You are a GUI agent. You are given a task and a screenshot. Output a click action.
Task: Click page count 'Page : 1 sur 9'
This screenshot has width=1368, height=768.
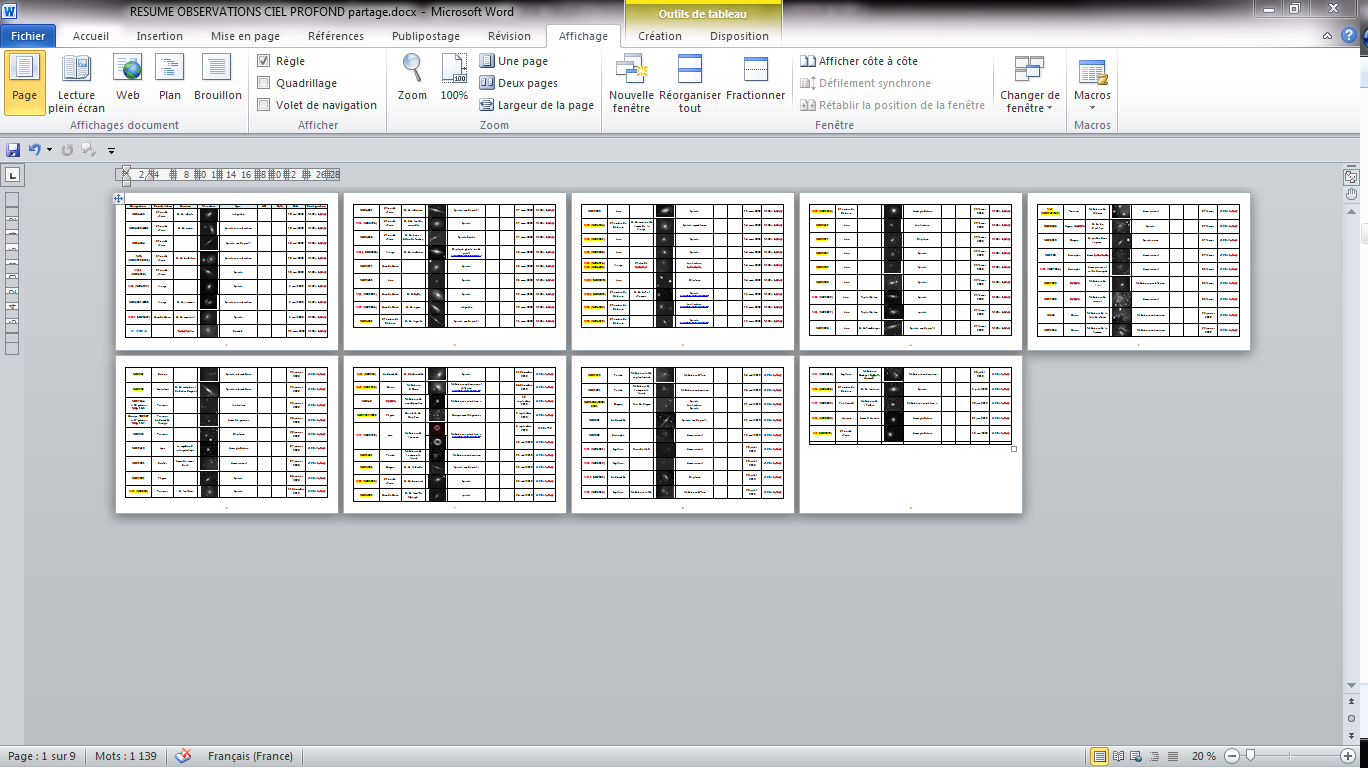(x=42, y=756)
